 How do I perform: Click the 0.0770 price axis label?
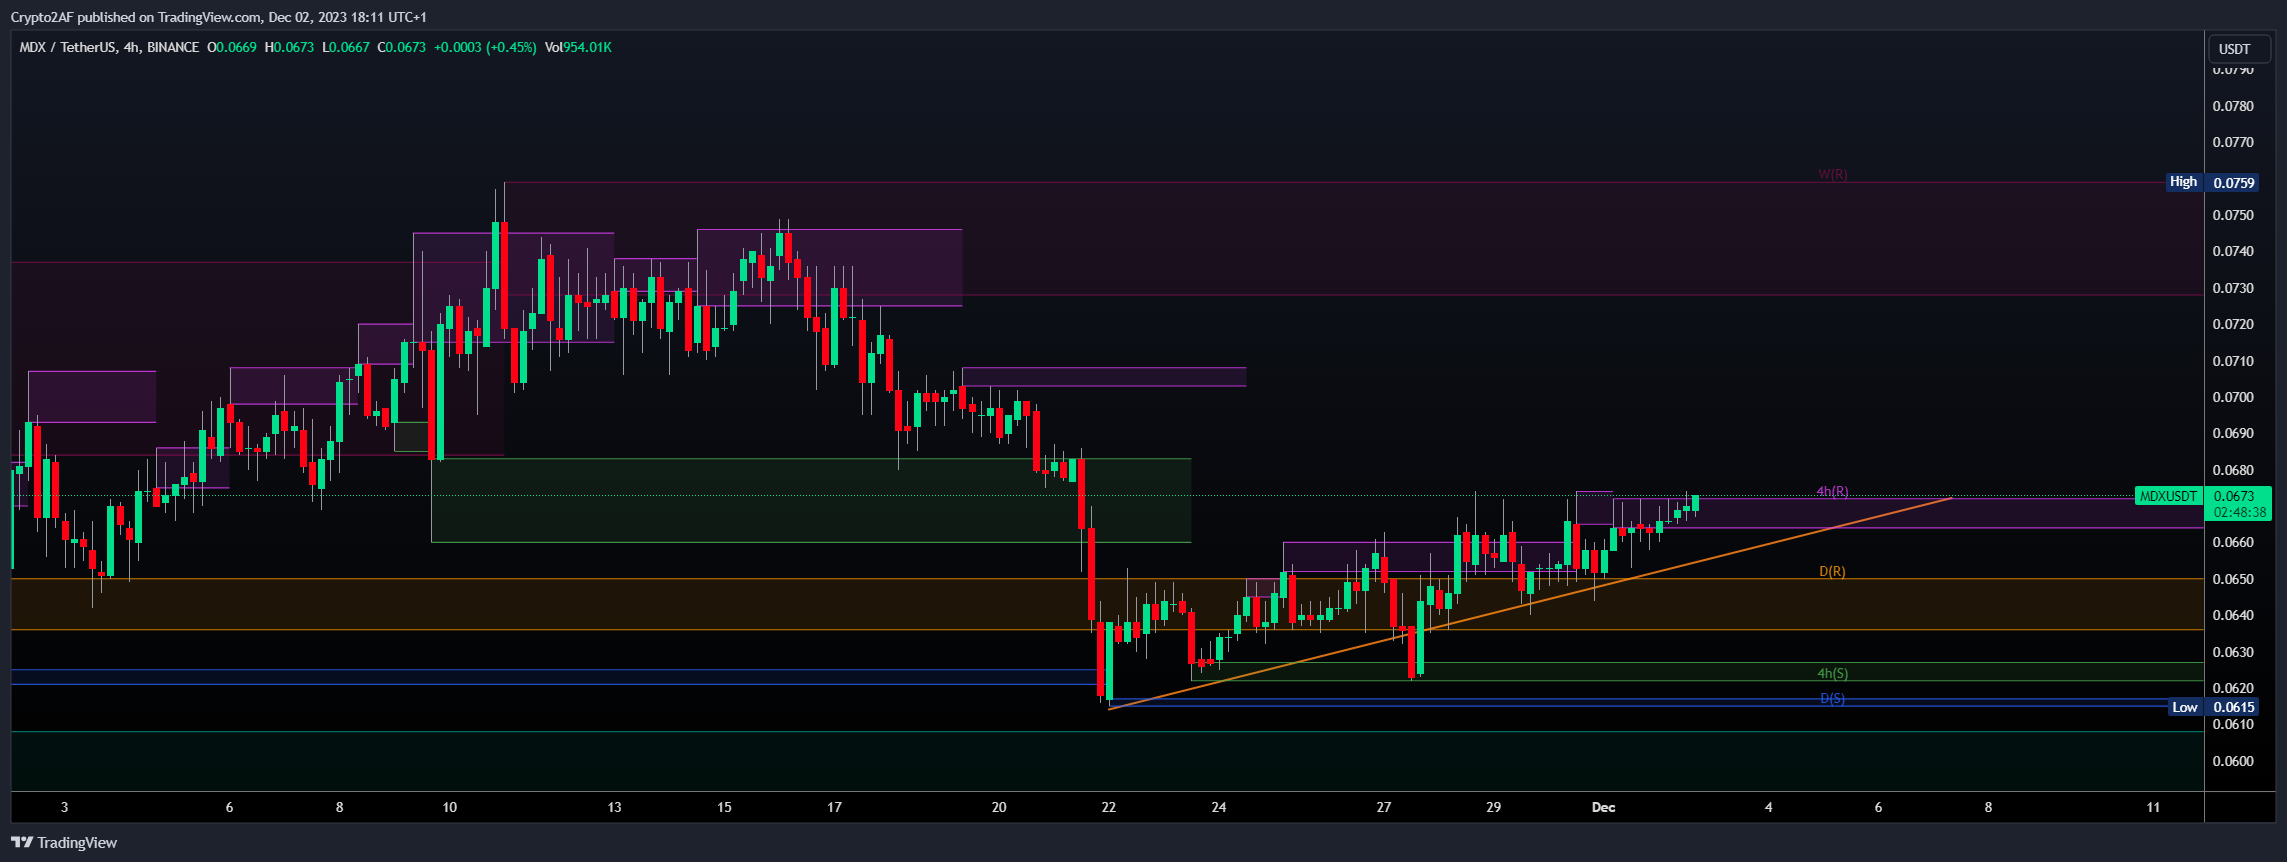coord(2233,142)
